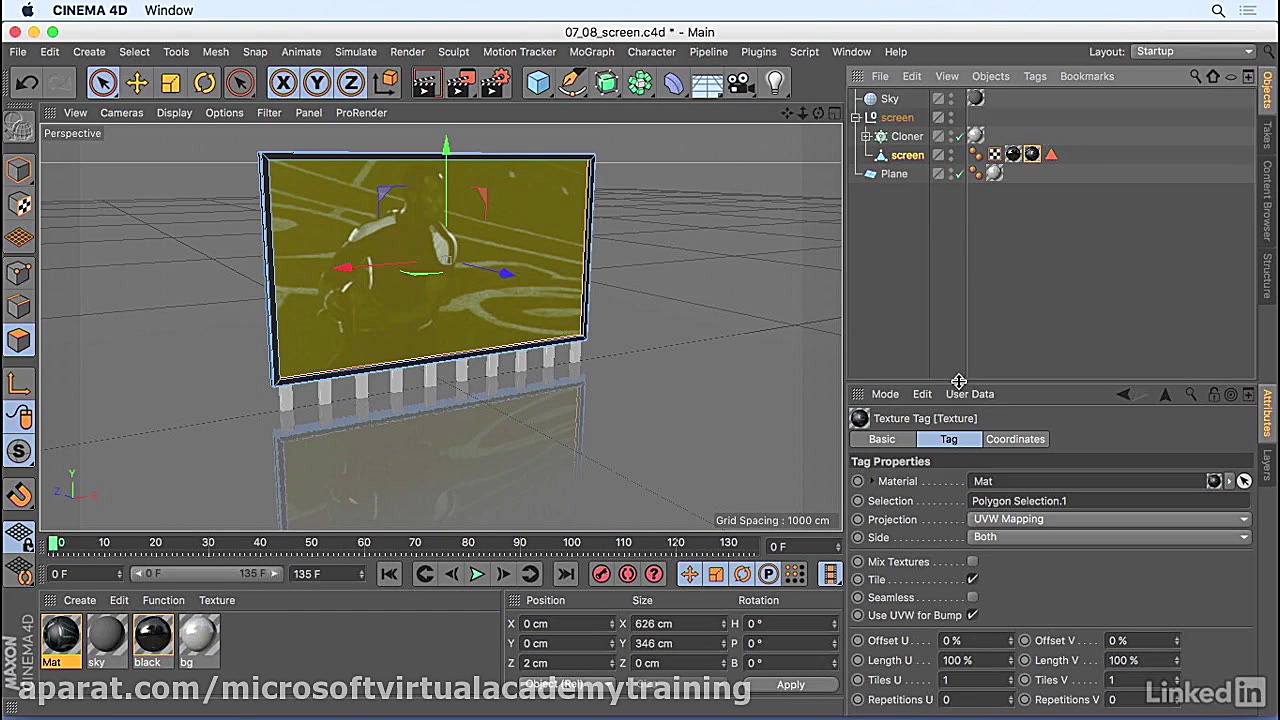Image resolution: width=1280 pixels, height=720 pixels.
Task: Click Render to Picture Viewer icon
Action: point(461,83)
